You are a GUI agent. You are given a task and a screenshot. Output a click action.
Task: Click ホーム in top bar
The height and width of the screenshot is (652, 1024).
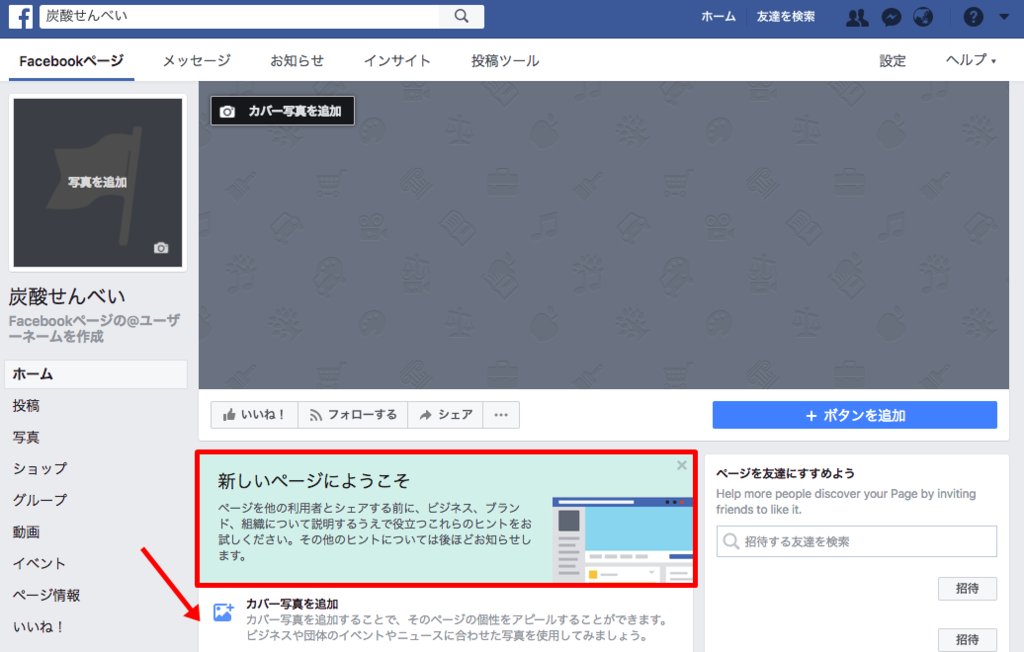coord(718,17)
